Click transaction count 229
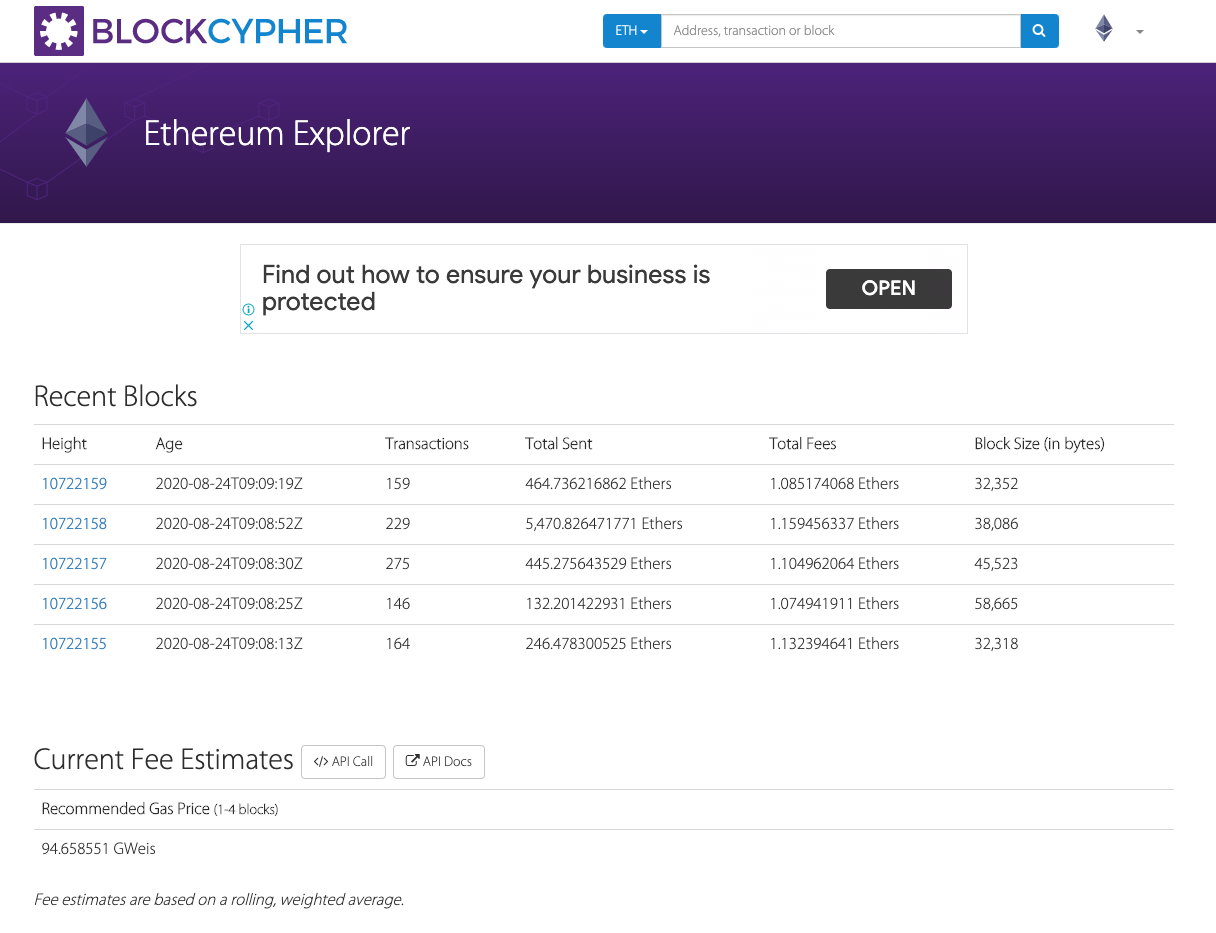The height and width of the screenshot is (933, 1216). 398,524
